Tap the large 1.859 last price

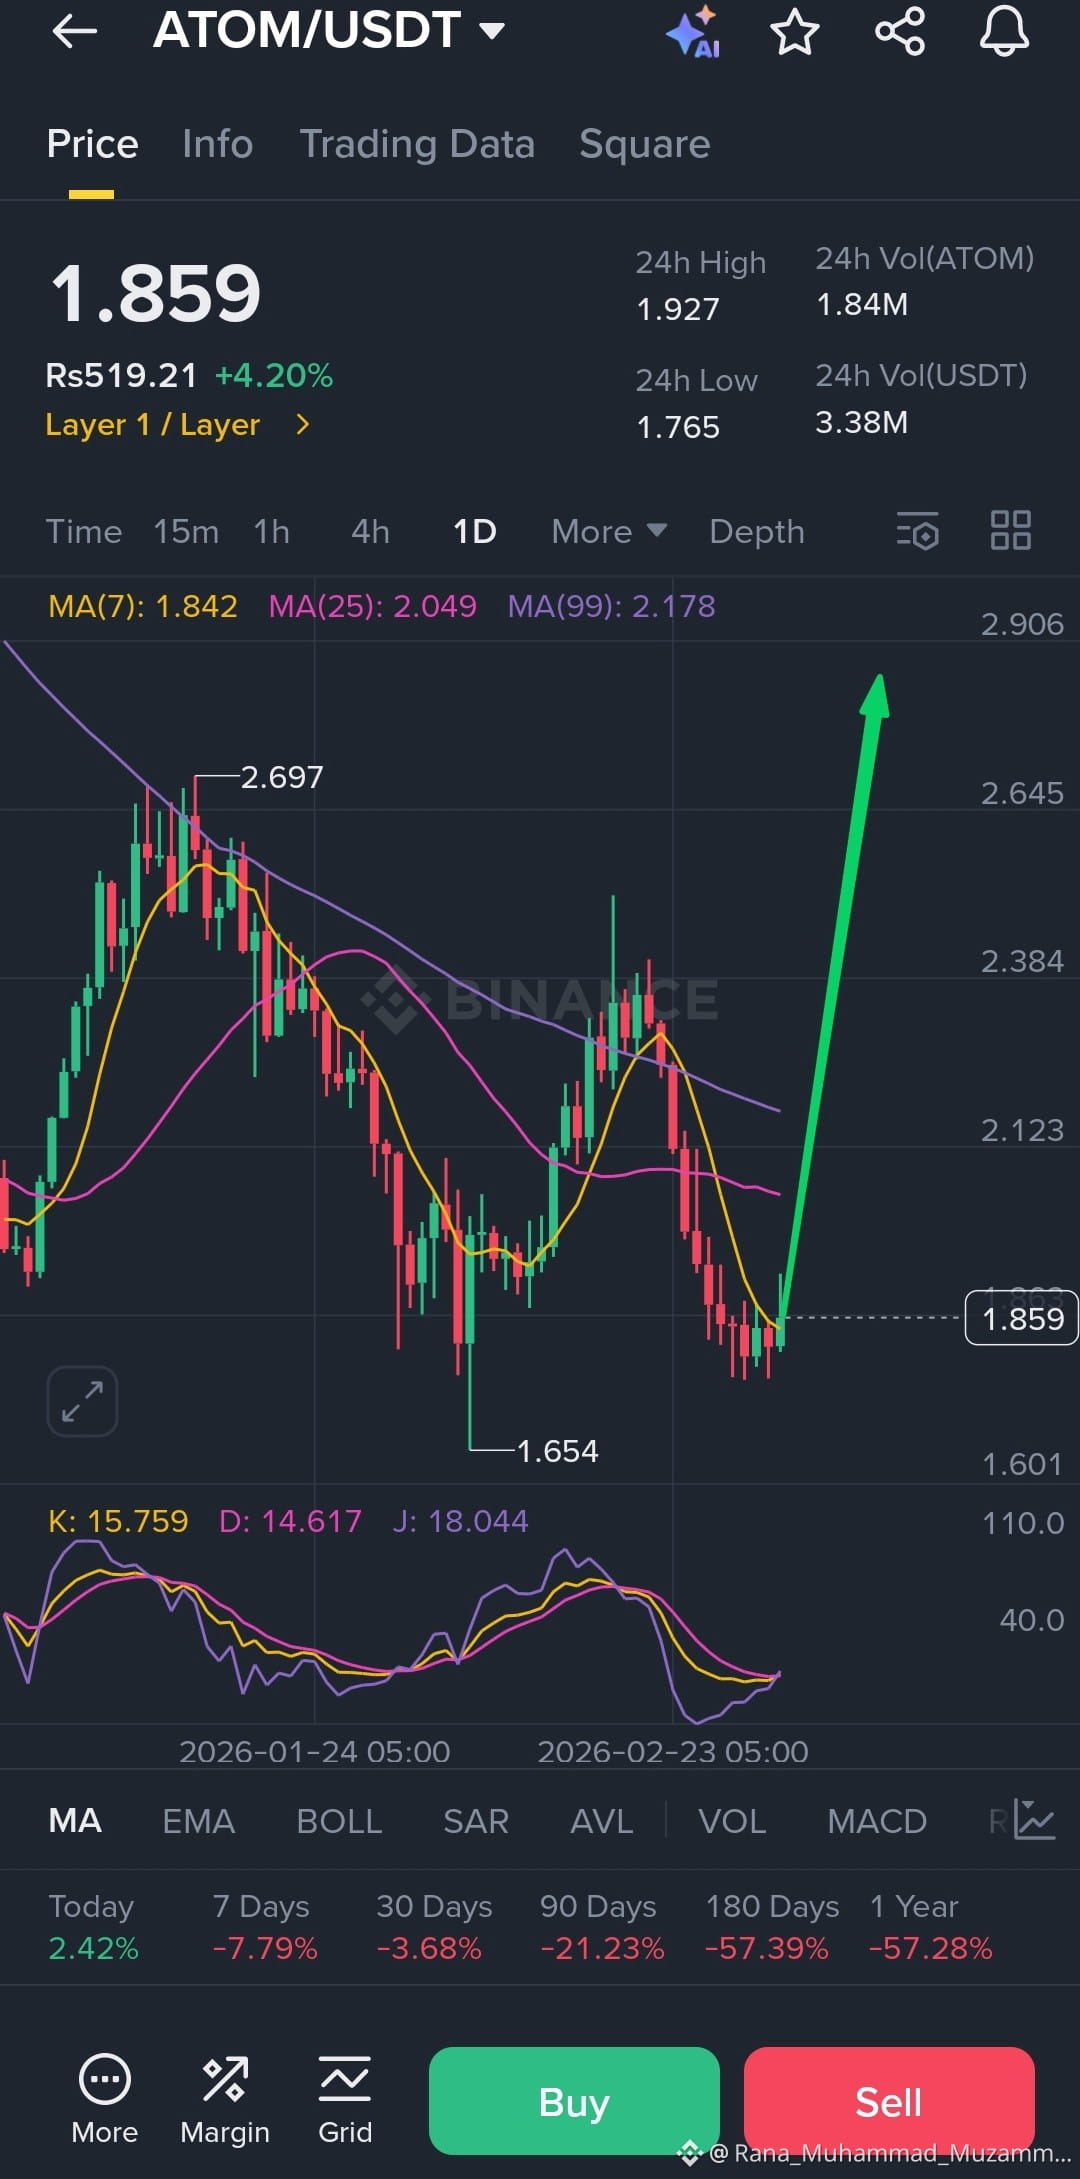point(155,293)
